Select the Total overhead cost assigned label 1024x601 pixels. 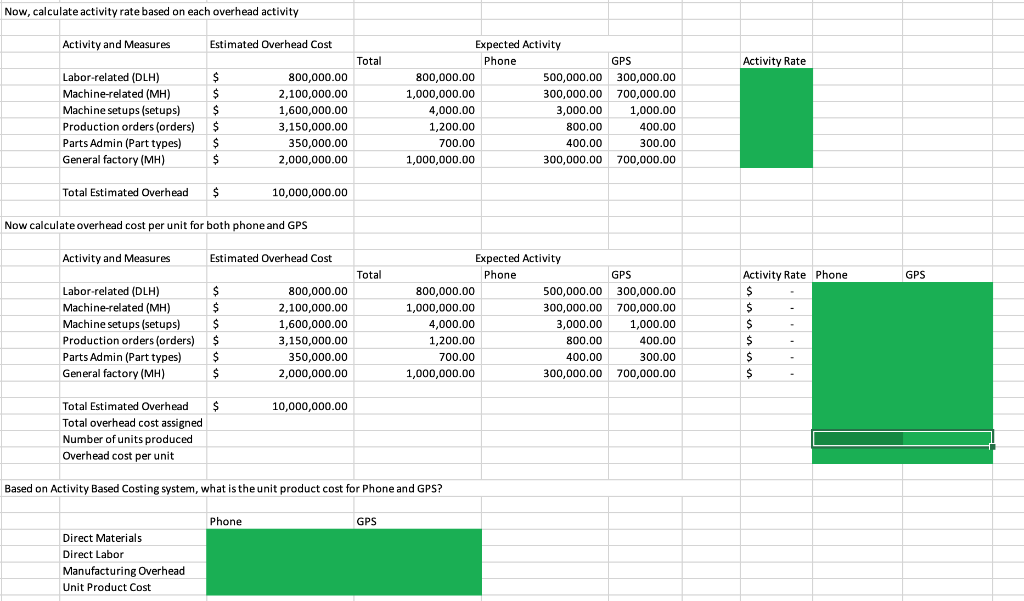[131, 422]
